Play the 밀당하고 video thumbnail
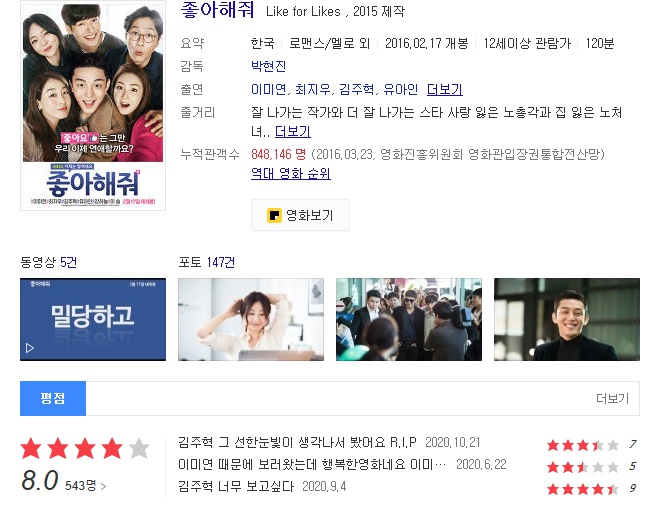The image size is (660, 508). (93, 319)
